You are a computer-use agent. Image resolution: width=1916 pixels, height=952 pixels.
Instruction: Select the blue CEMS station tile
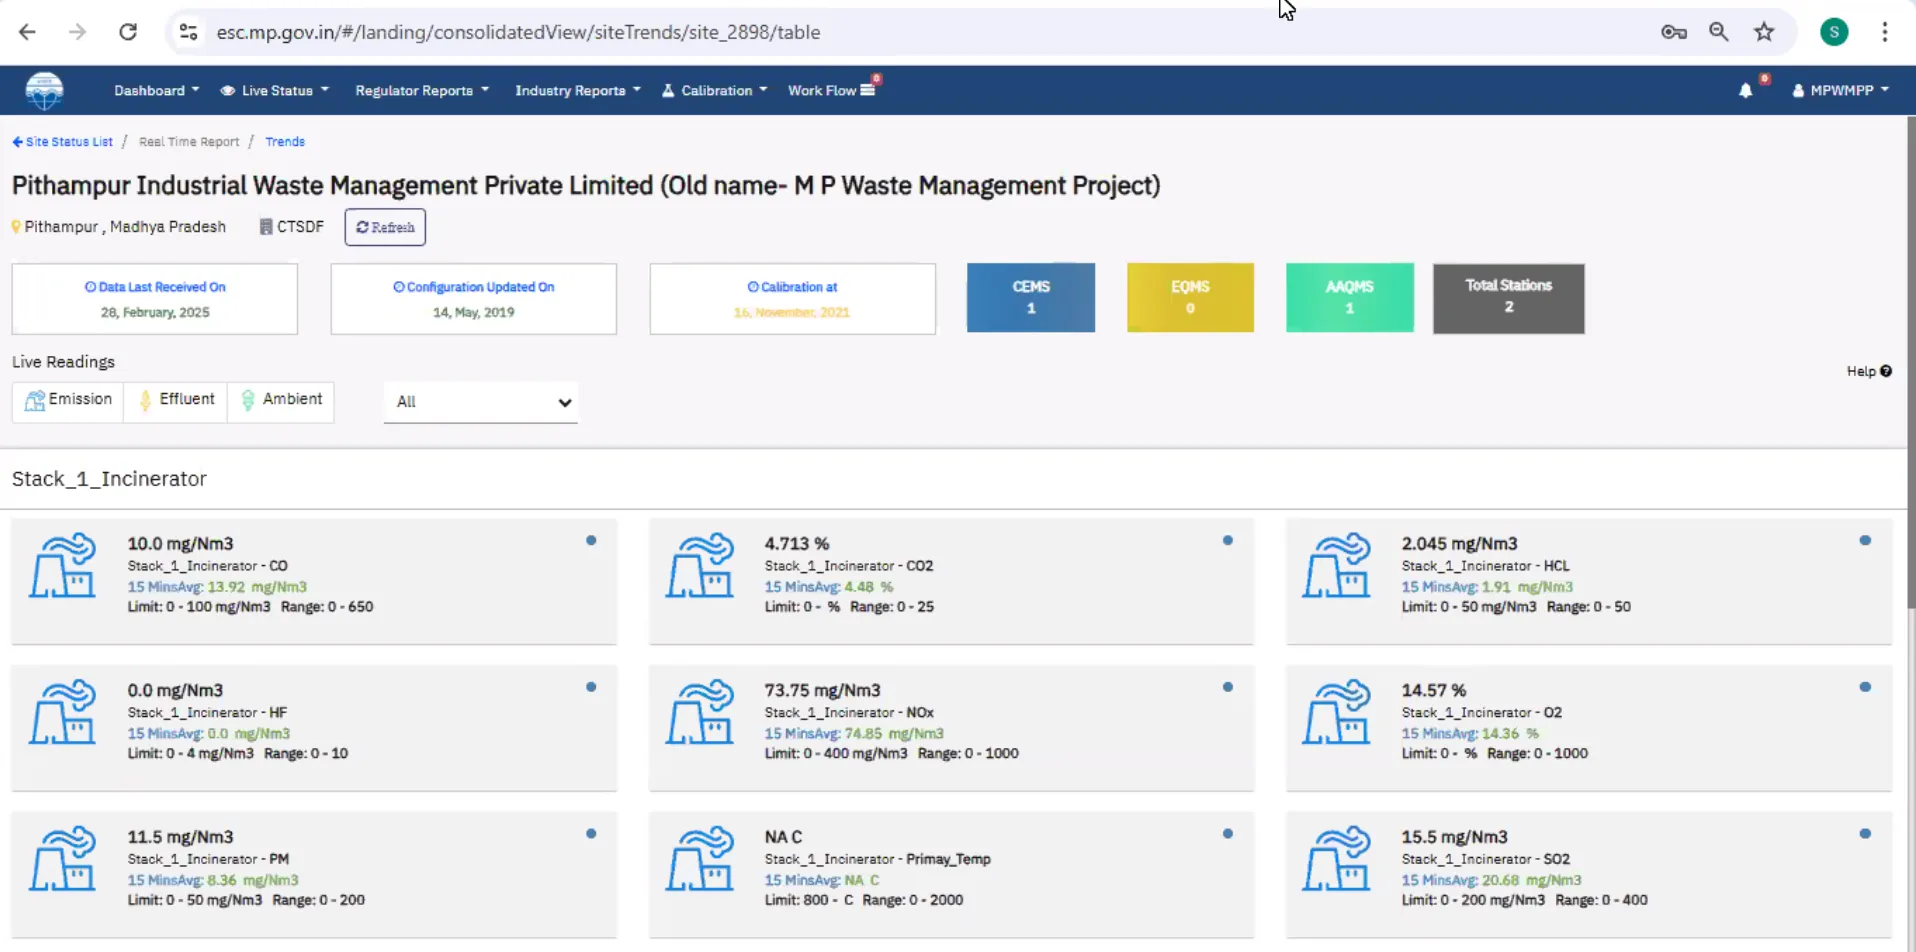pyautogui.click(x=1030, y=298)
